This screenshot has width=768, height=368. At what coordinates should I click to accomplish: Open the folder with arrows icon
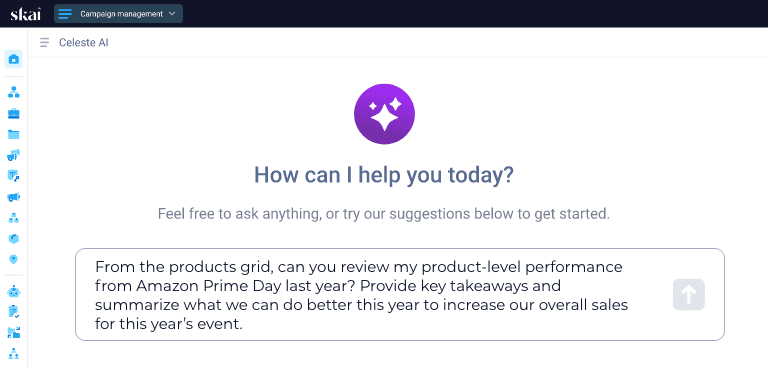point(14,333)
